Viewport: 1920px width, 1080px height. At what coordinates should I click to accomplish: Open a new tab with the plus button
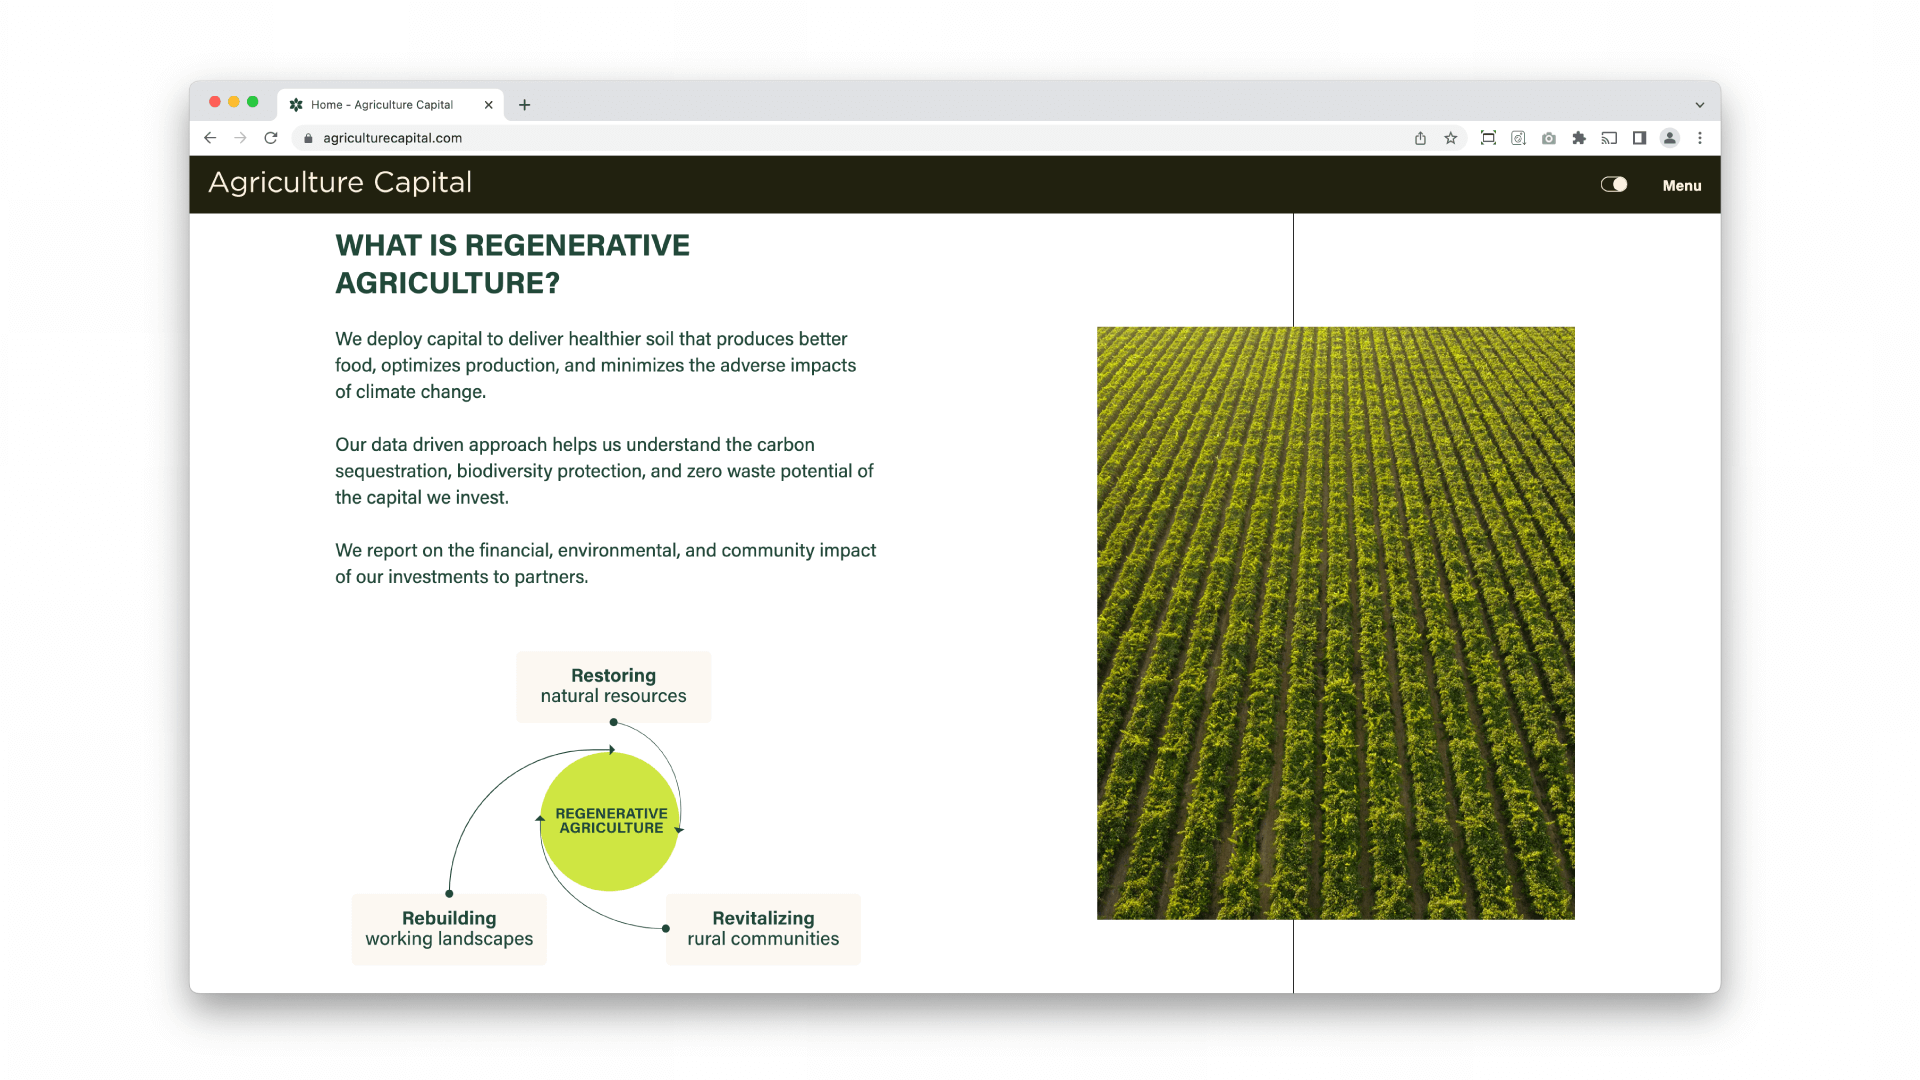pyautogui.click(x=524, y=104)
